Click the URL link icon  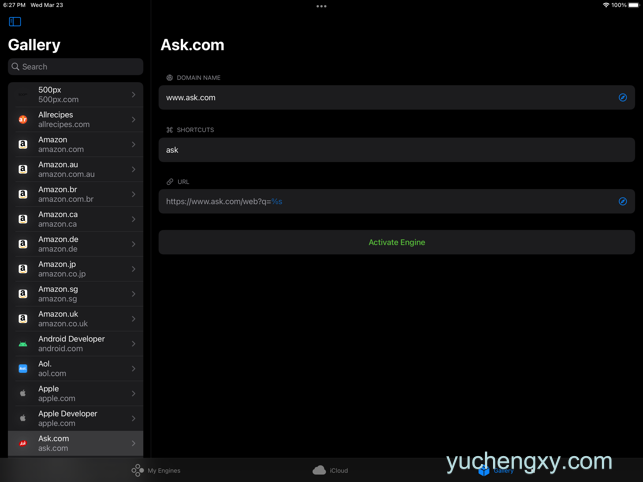click(x=170, y=182)
